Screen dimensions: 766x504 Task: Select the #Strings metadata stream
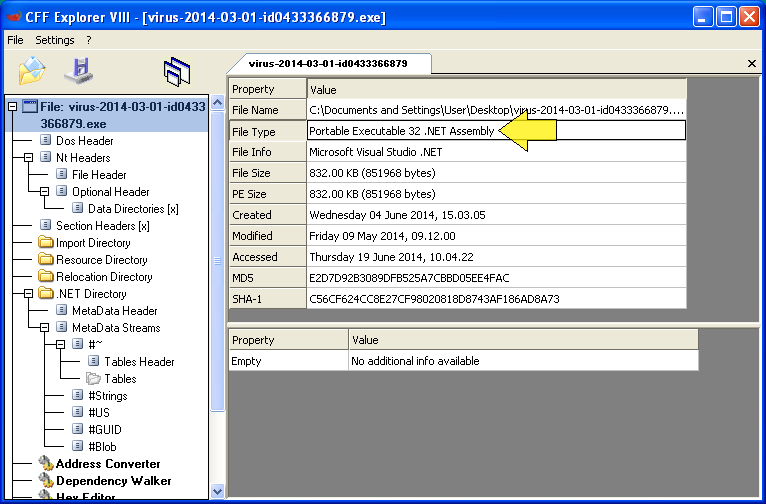107,396
